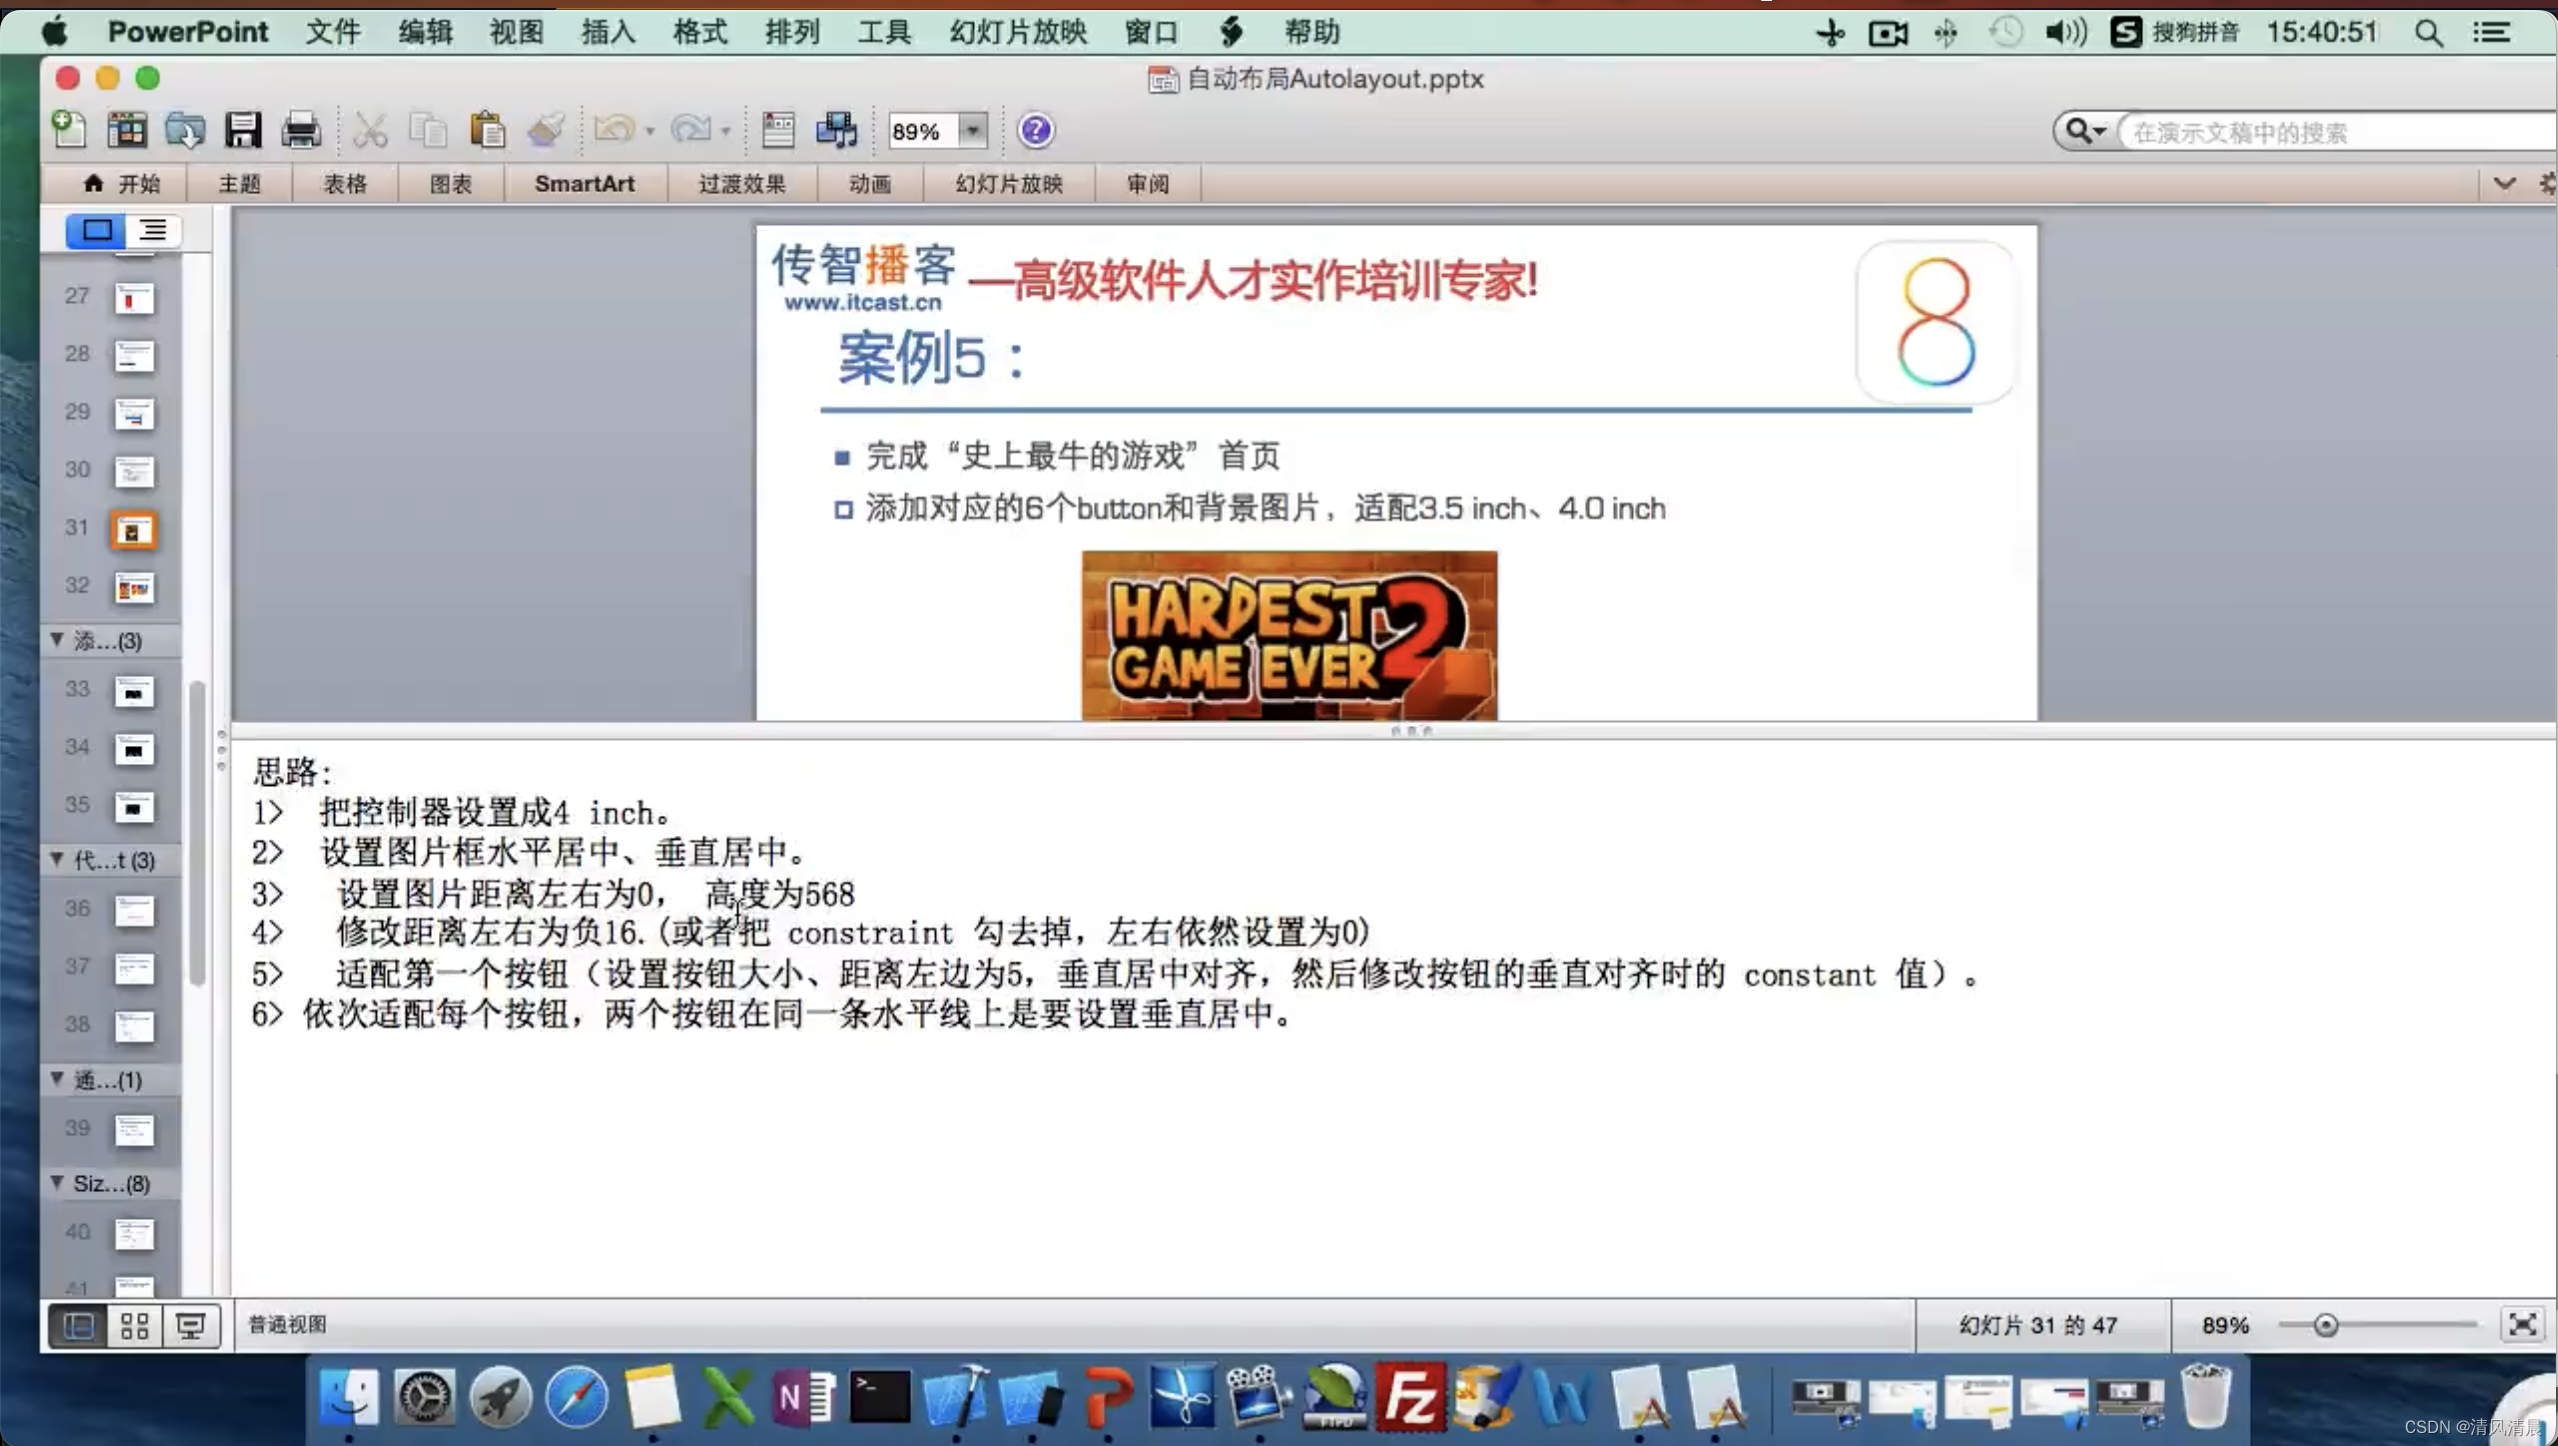The width and height of the screenshot is (2558, 1446).
Task: Click the Hardest Game Ever 2 image
Action: click(1289, 635)
